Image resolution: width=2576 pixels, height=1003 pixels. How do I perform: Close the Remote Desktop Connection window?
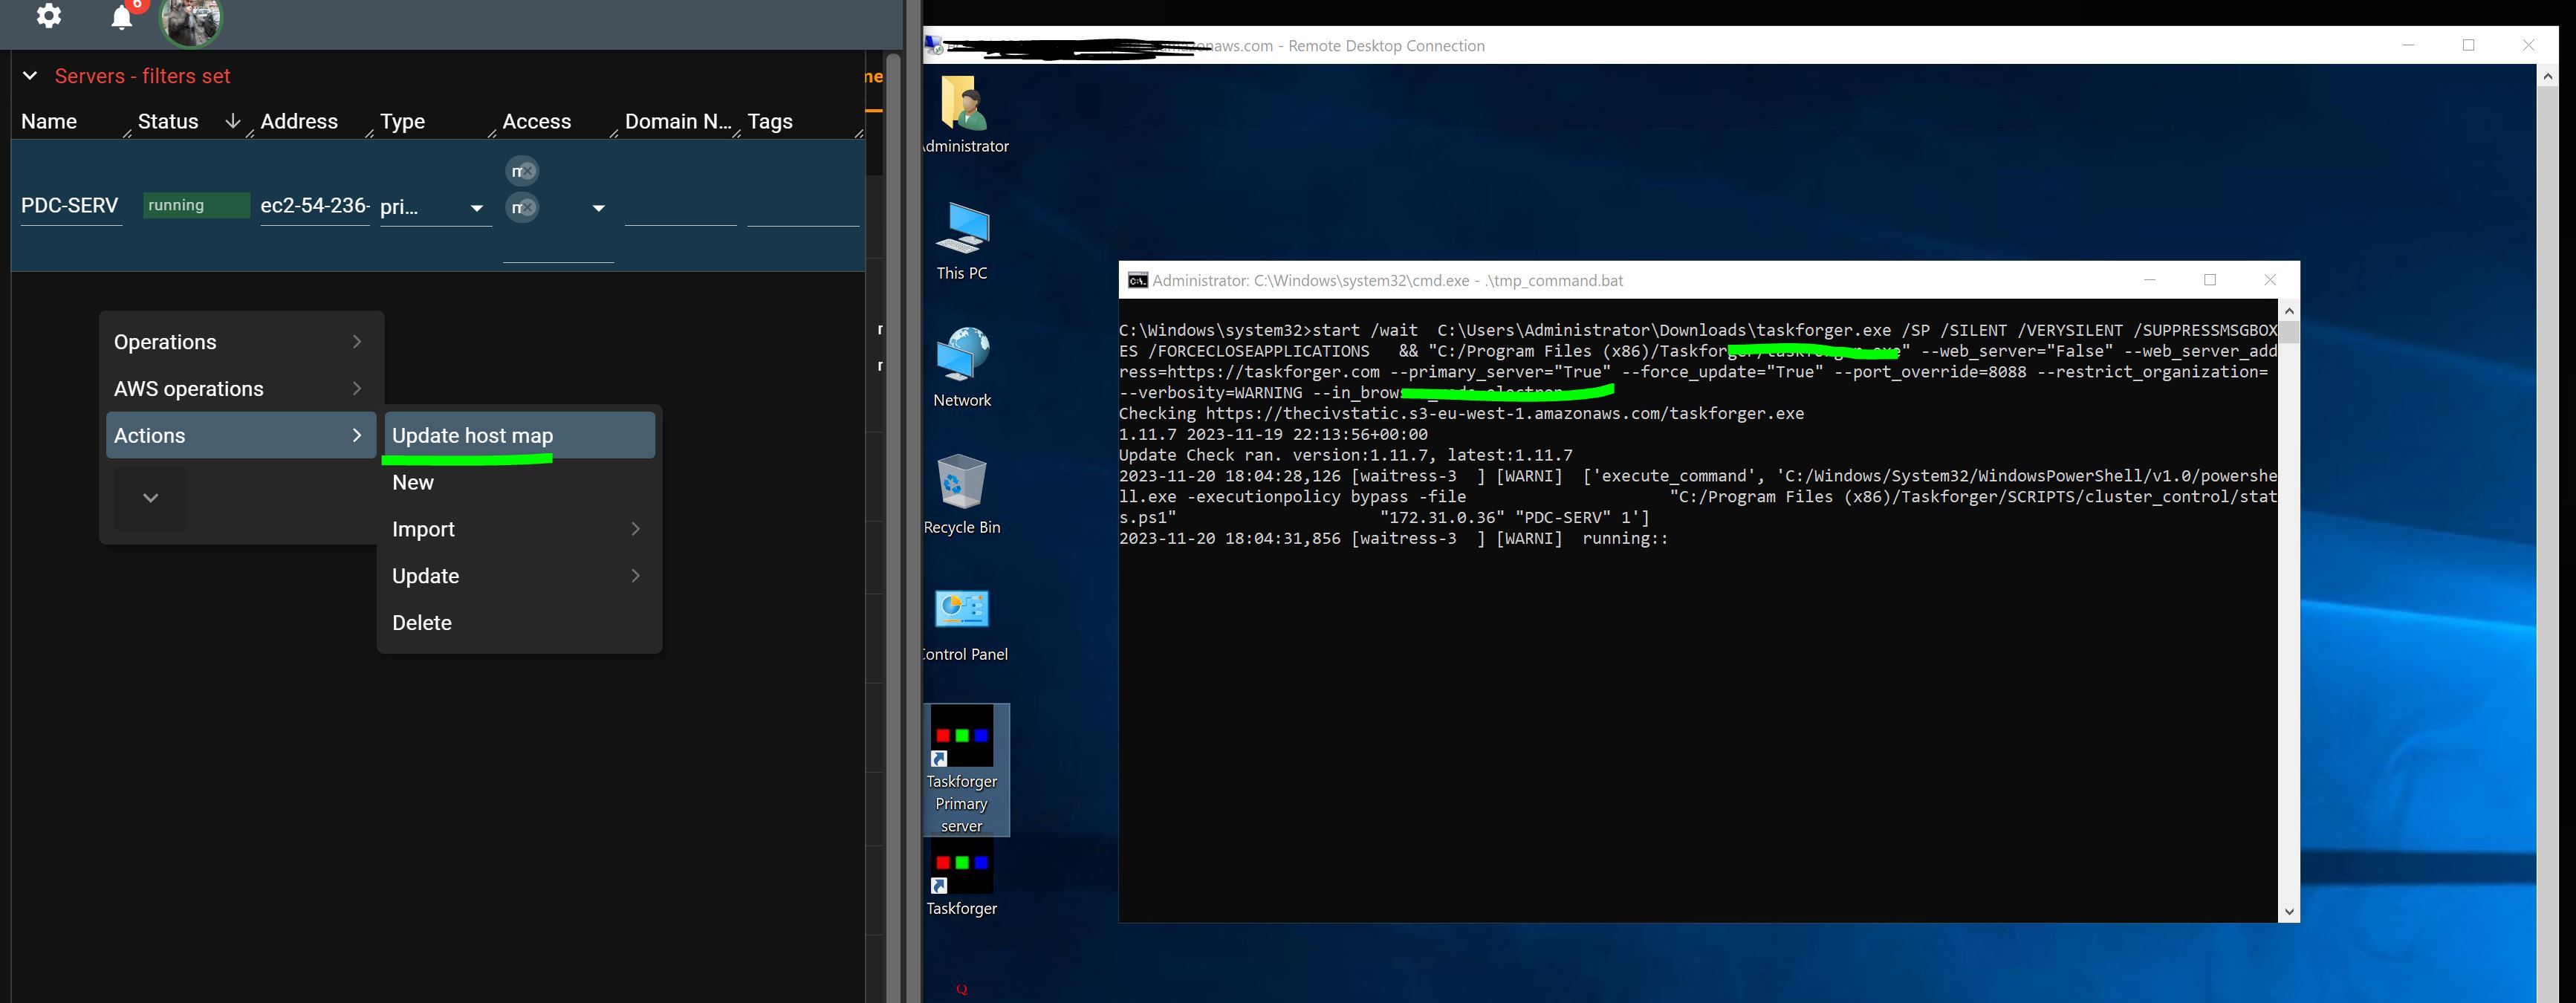[2528, 45]
